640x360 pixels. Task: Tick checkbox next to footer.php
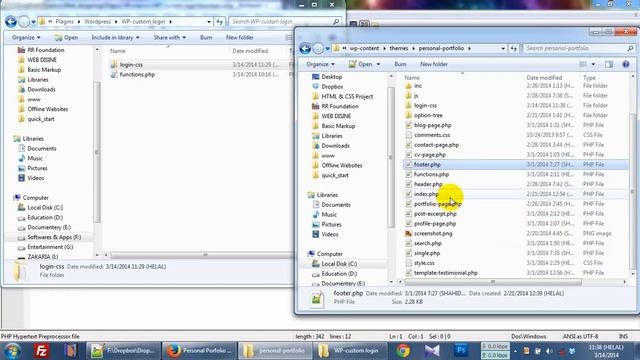408,164
